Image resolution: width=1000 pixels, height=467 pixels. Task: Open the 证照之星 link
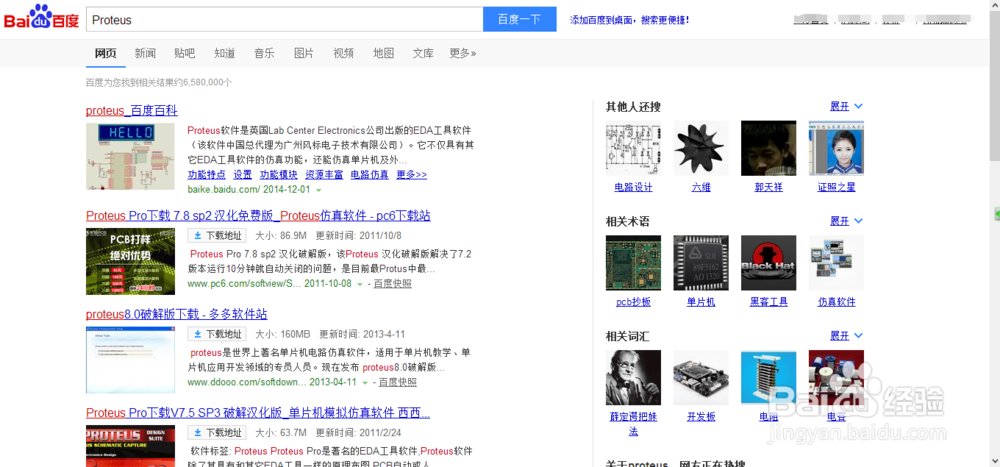836,187
